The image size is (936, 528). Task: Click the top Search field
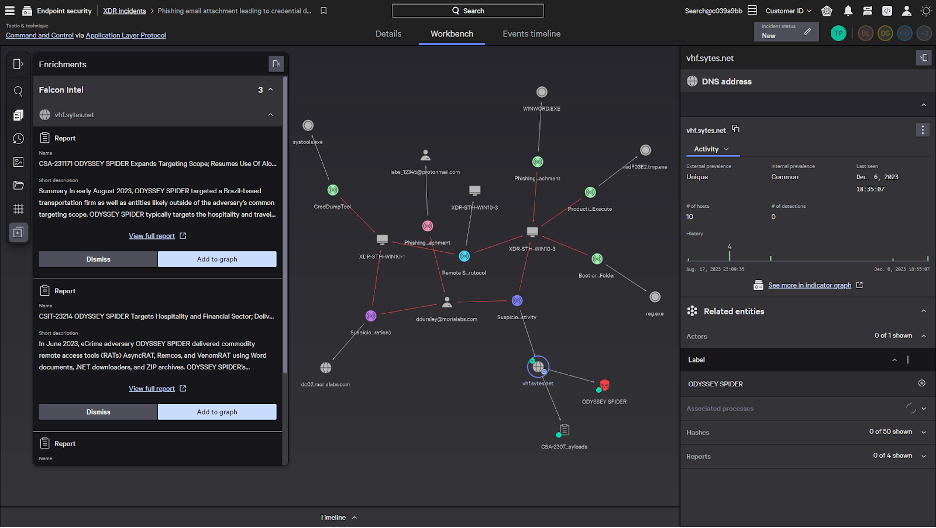click(468, 10)
